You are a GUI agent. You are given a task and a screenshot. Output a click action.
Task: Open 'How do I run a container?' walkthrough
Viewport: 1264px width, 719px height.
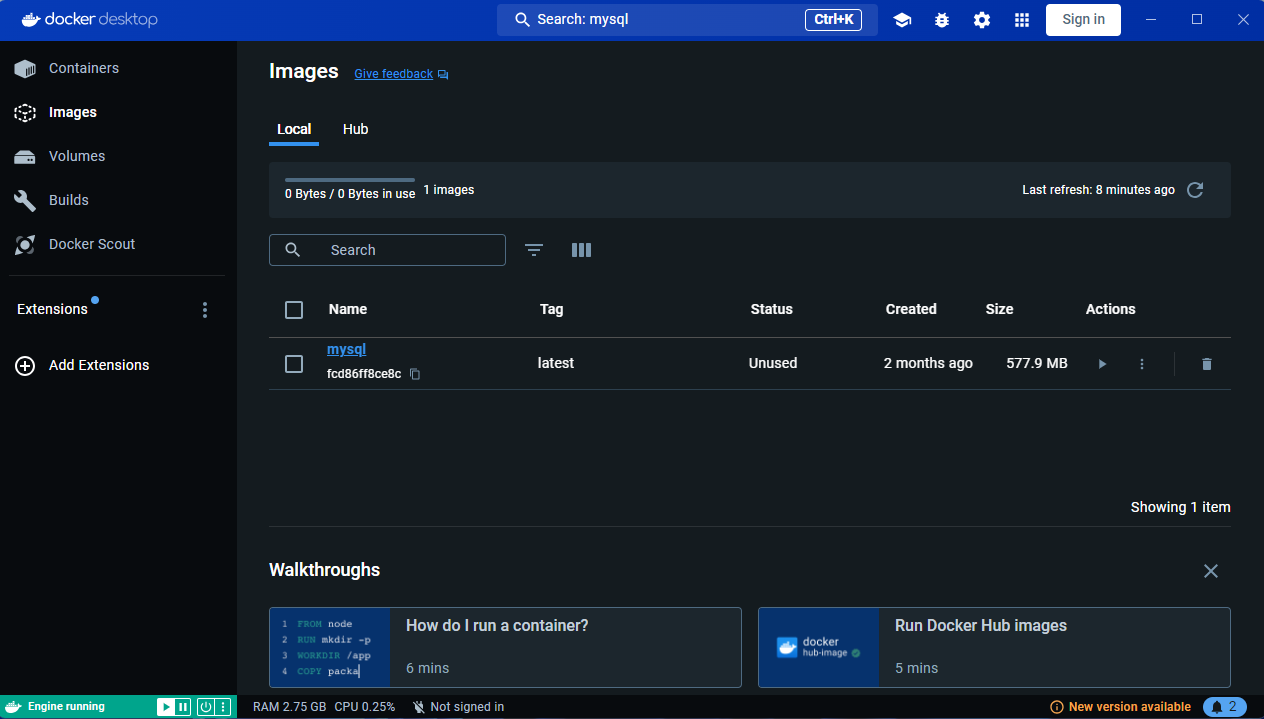(505, 647)
